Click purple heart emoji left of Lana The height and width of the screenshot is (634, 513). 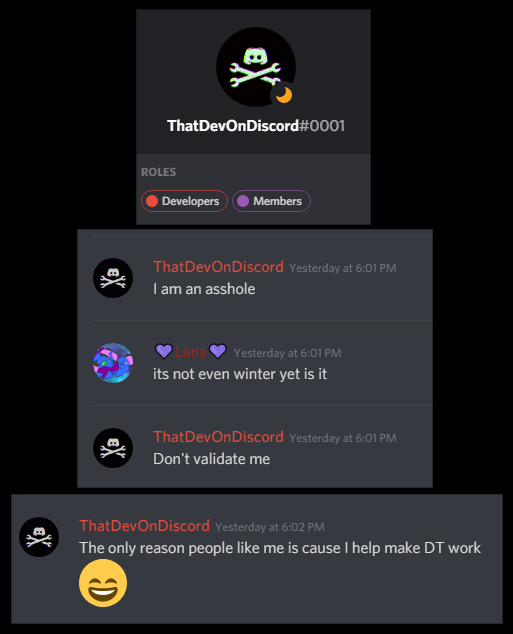164,351
